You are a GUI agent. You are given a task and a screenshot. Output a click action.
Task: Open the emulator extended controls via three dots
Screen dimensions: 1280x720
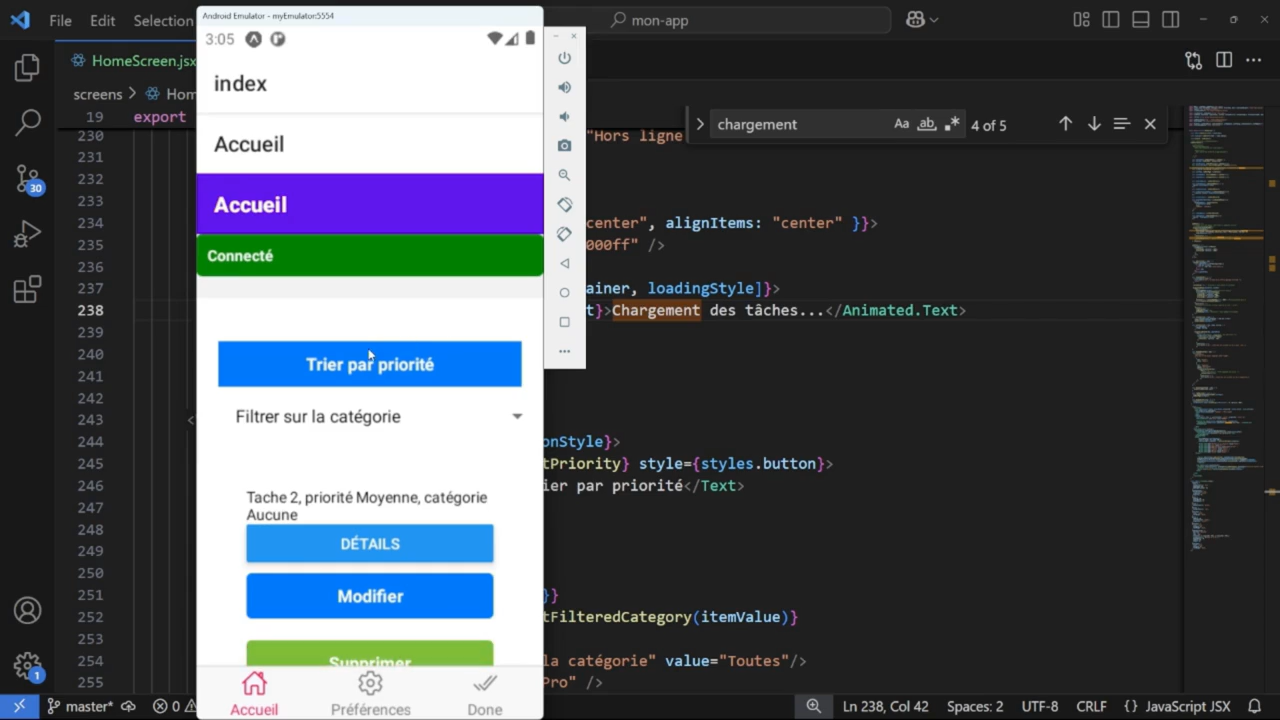click(x=564, y=351)
